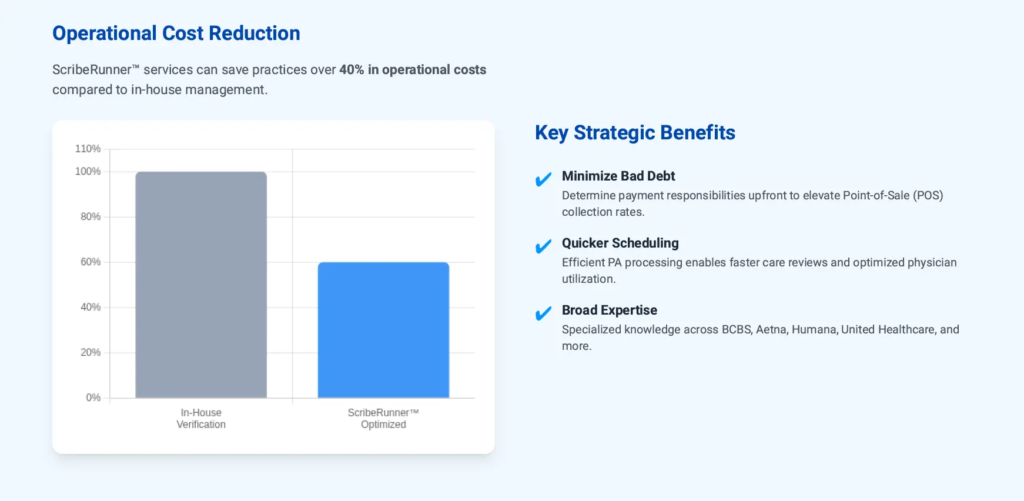Click the checkmark icon beside Quicker Scheduling

(544, 247)
